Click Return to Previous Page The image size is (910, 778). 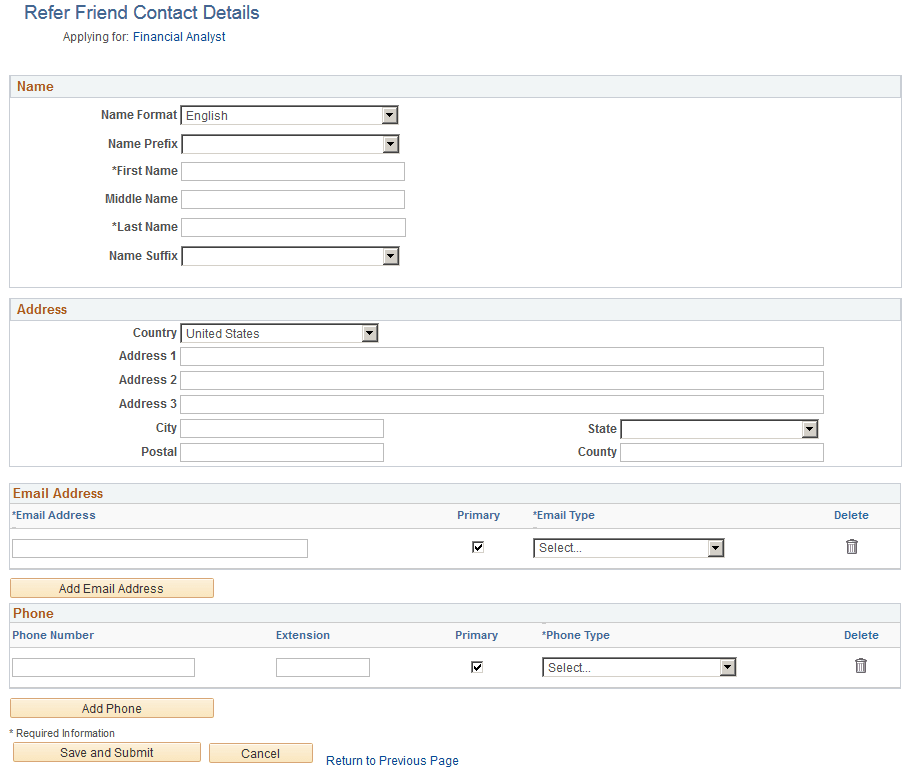pyautogui.click(x=392, y=760)
